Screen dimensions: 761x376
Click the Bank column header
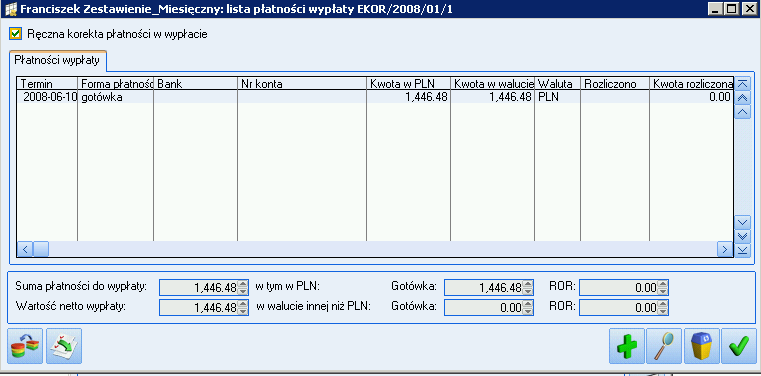coord(196,83)
